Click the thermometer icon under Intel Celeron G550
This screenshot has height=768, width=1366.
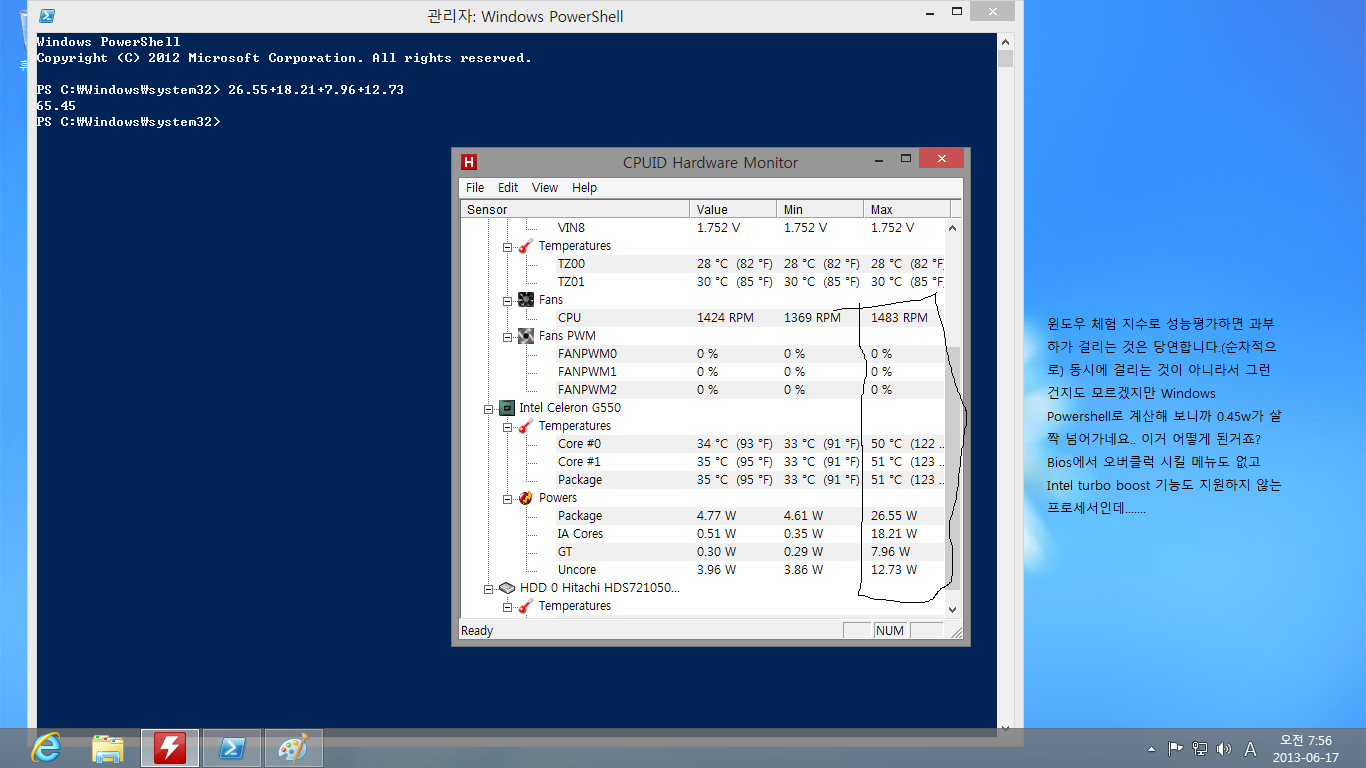point(524,426)
